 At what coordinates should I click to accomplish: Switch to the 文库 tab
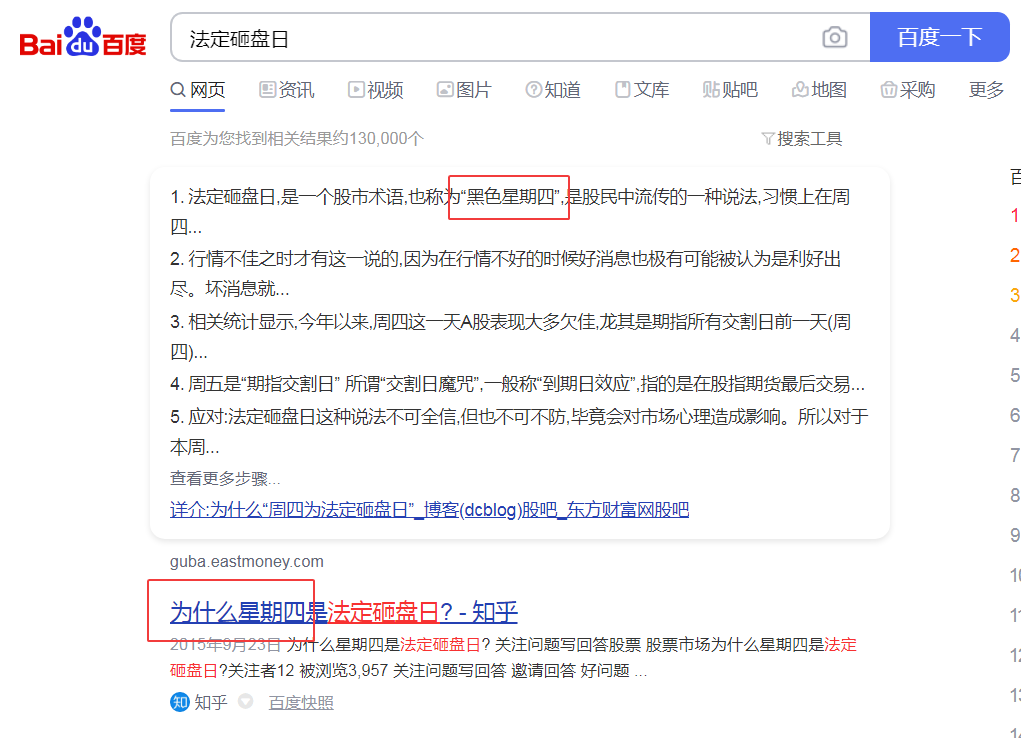642,89
